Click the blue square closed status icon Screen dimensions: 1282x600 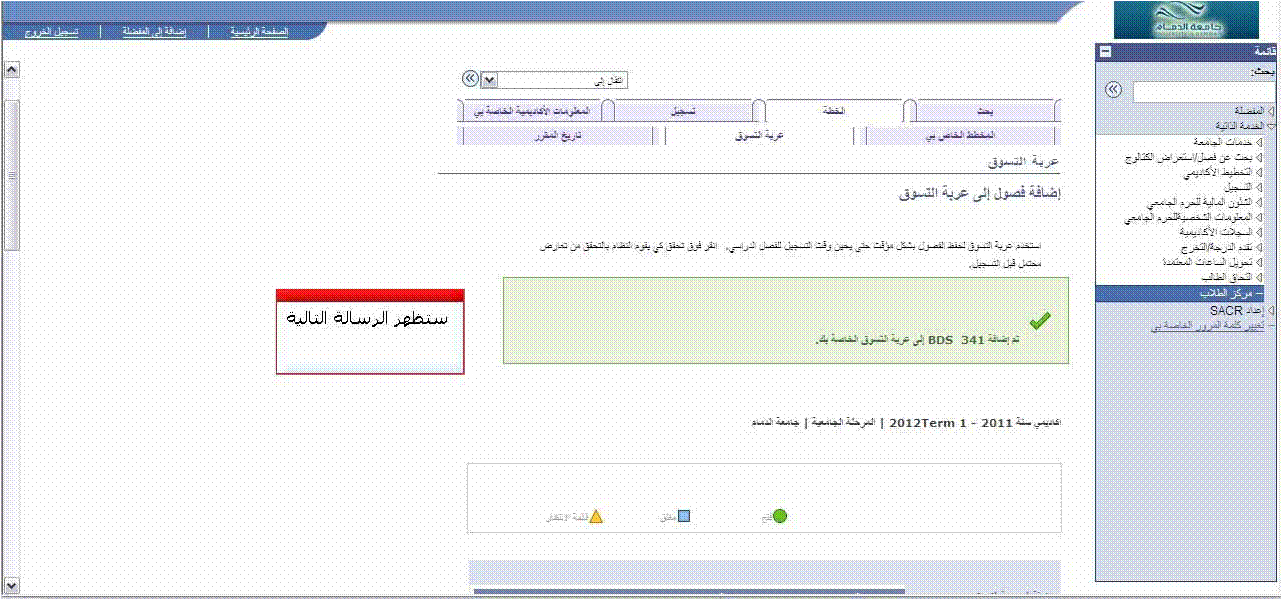pos(684,516)
